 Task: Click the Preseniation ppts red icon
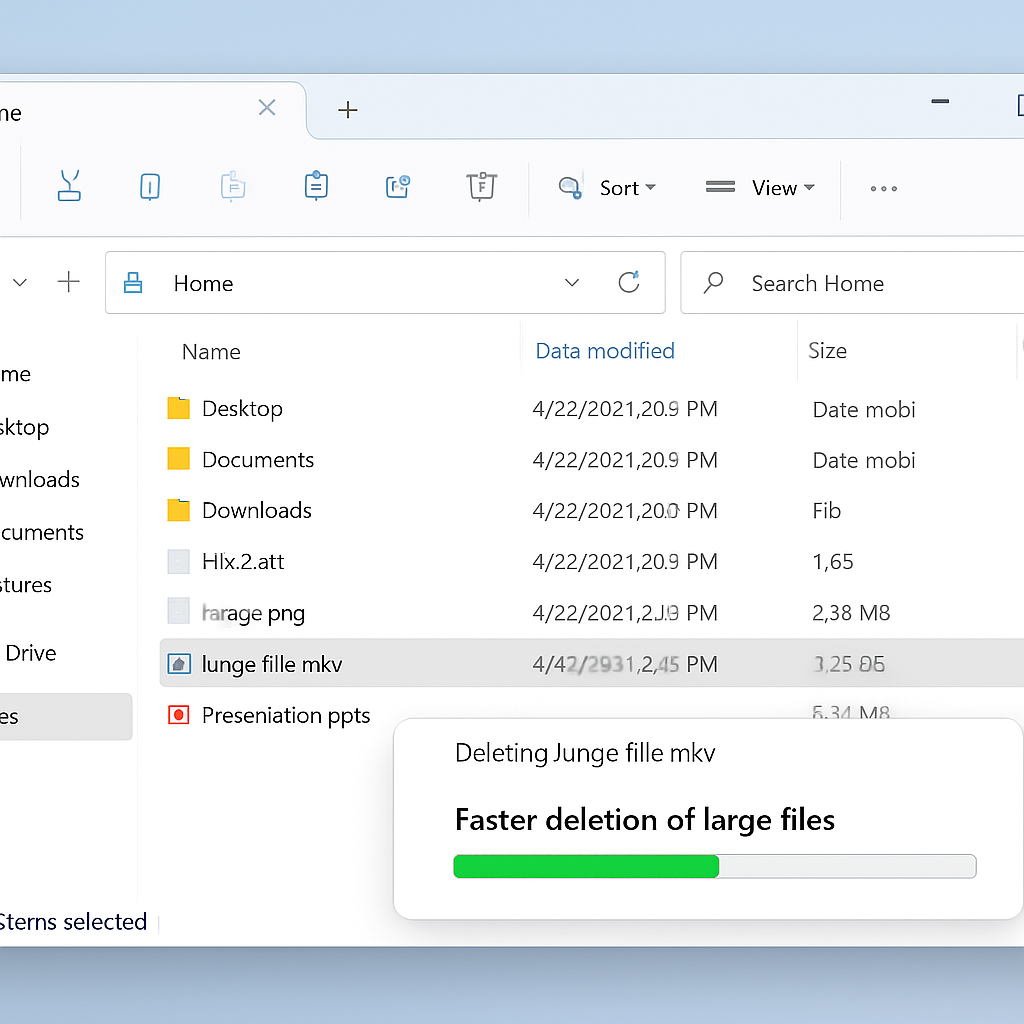click(178, 714)
